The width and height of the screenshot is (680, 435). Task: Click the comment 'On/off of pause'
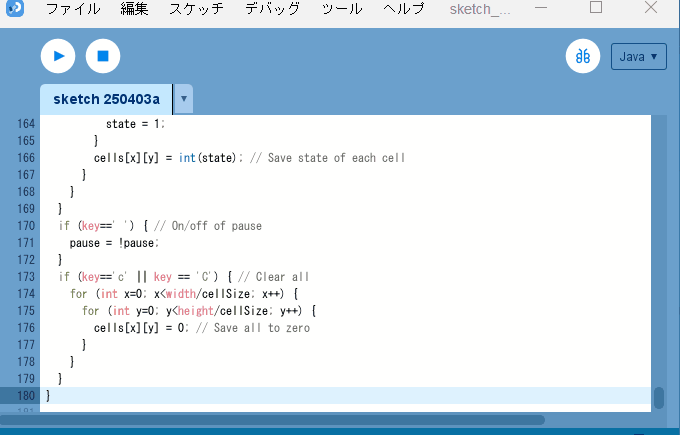click(x=216, y=226)
